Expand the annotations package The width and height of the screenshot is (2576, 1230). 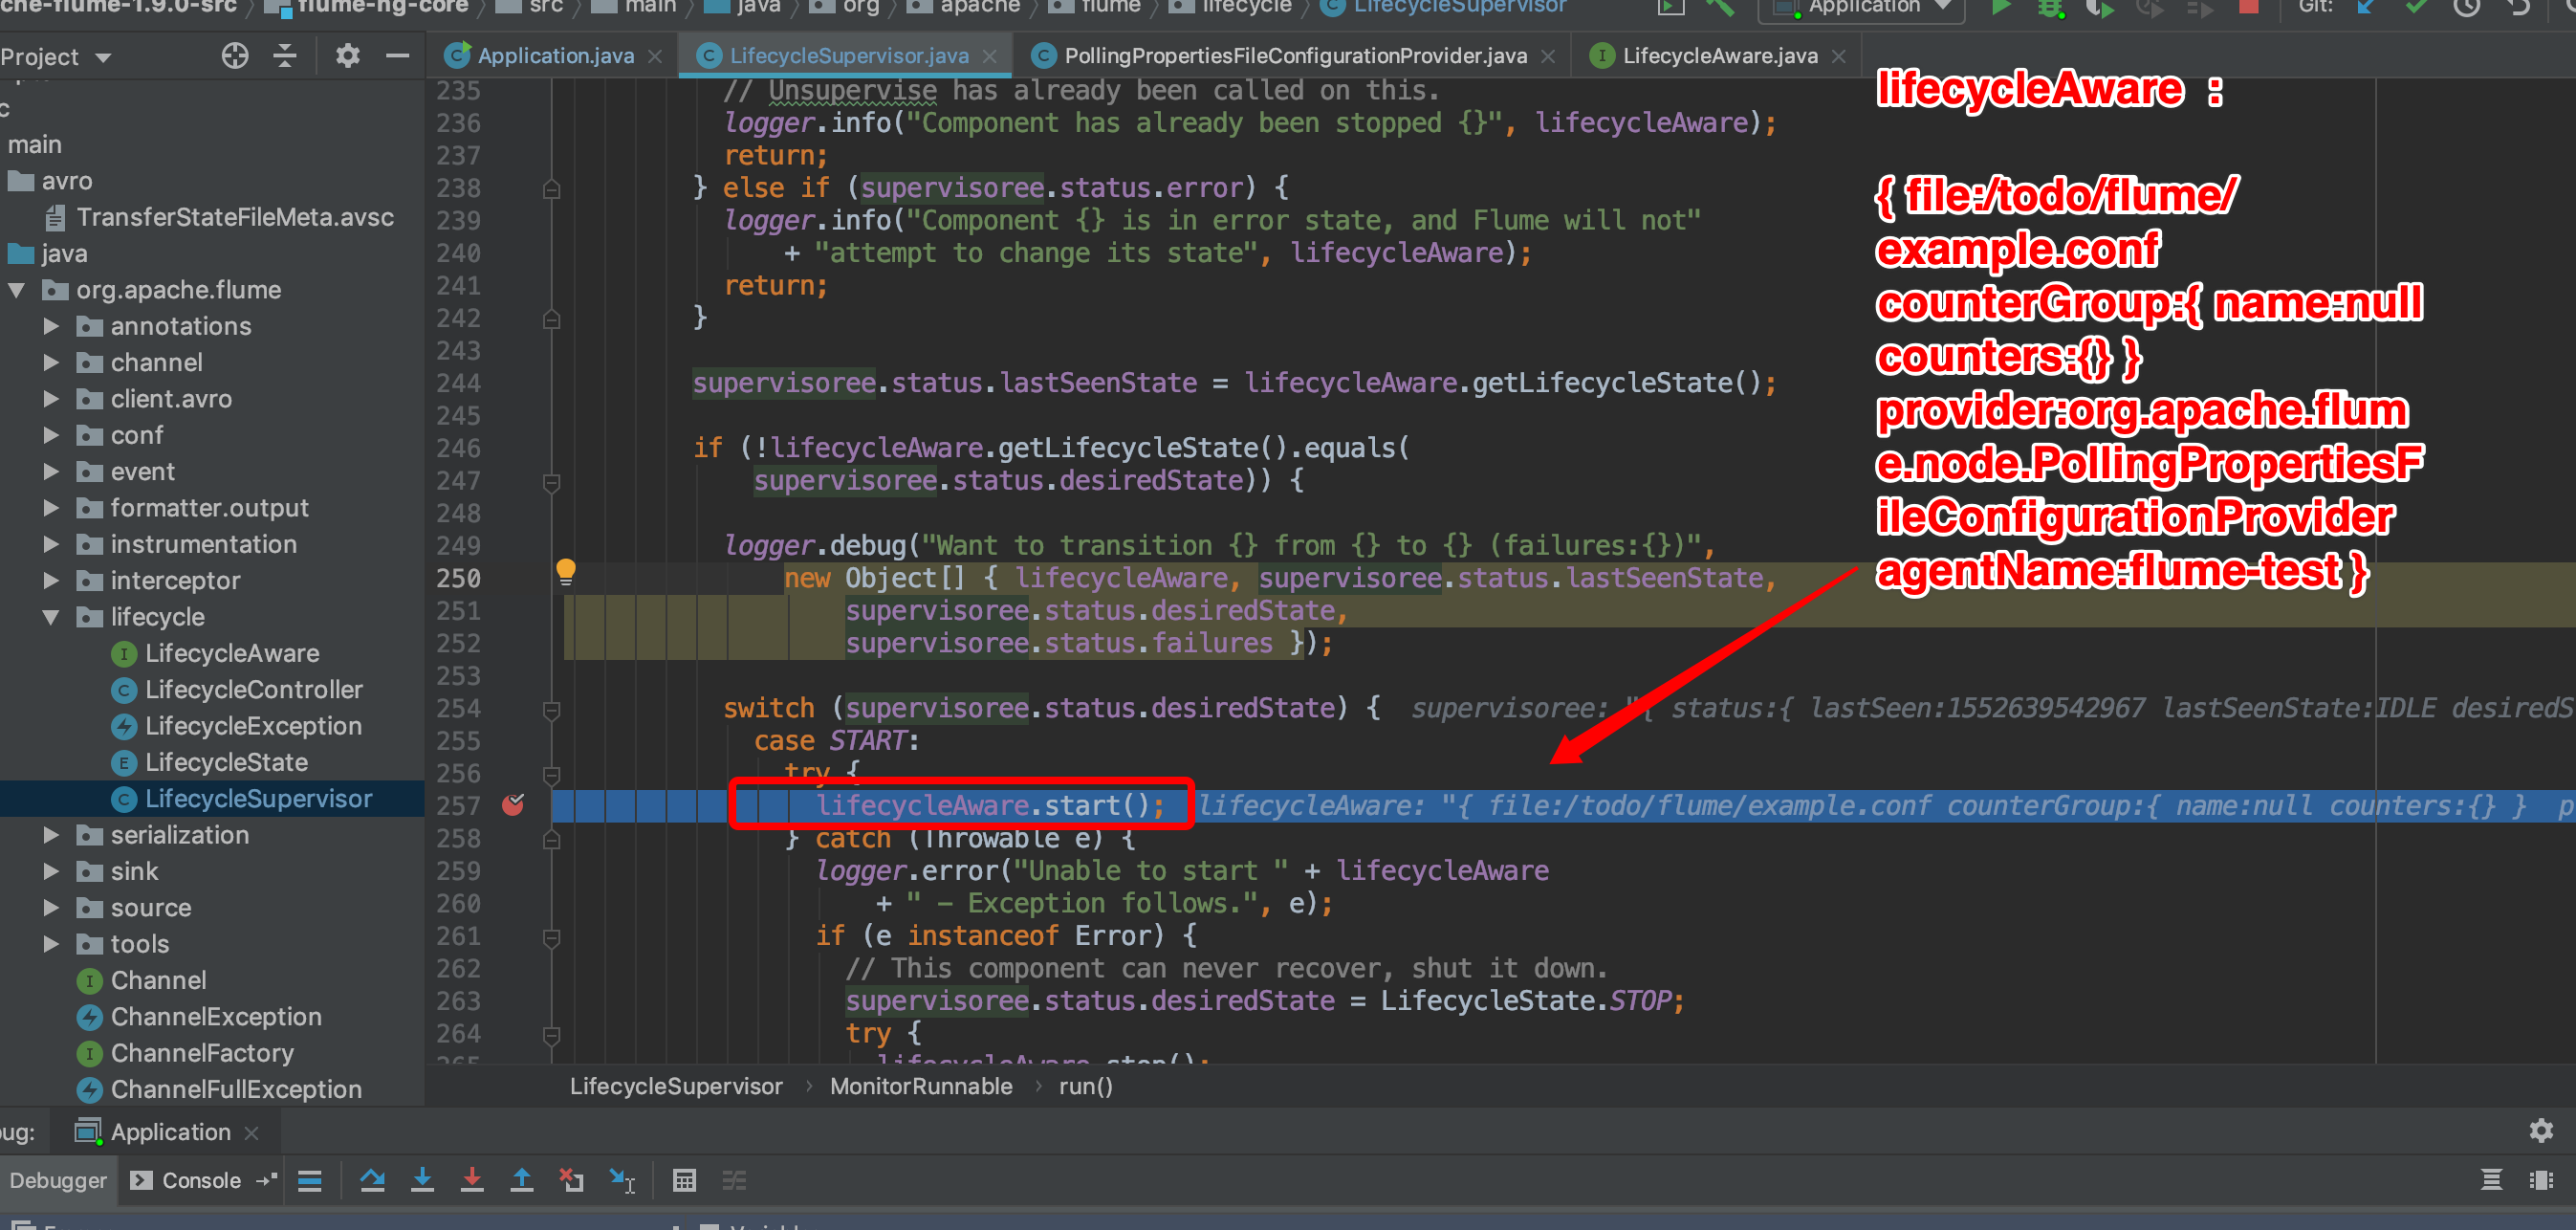pyautogui.click(x=52, y=325)
